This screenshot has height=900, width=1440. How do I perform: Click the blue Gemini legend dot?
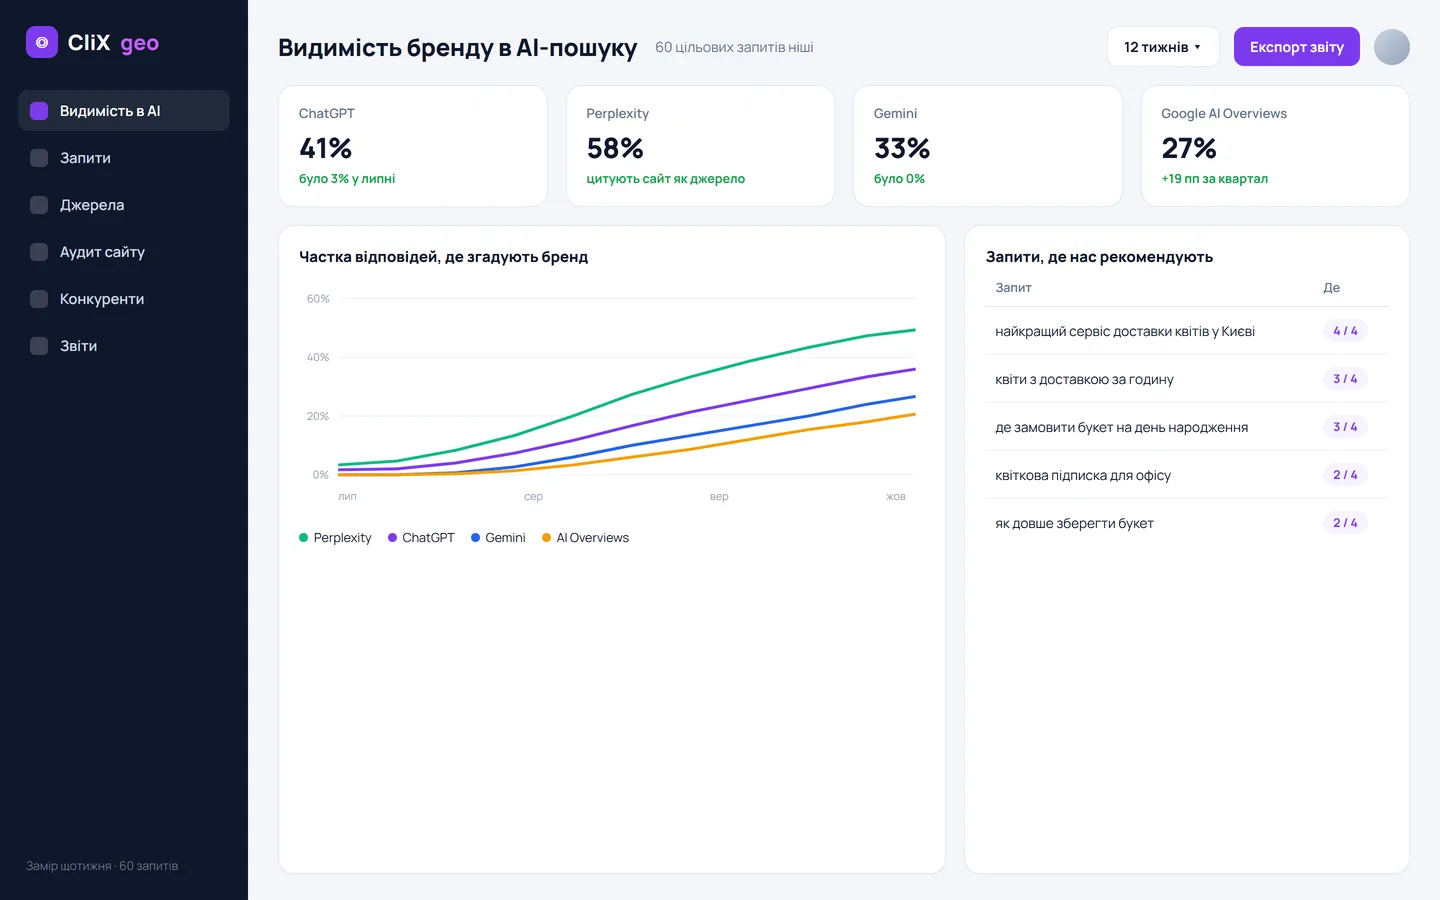[475, 538]
